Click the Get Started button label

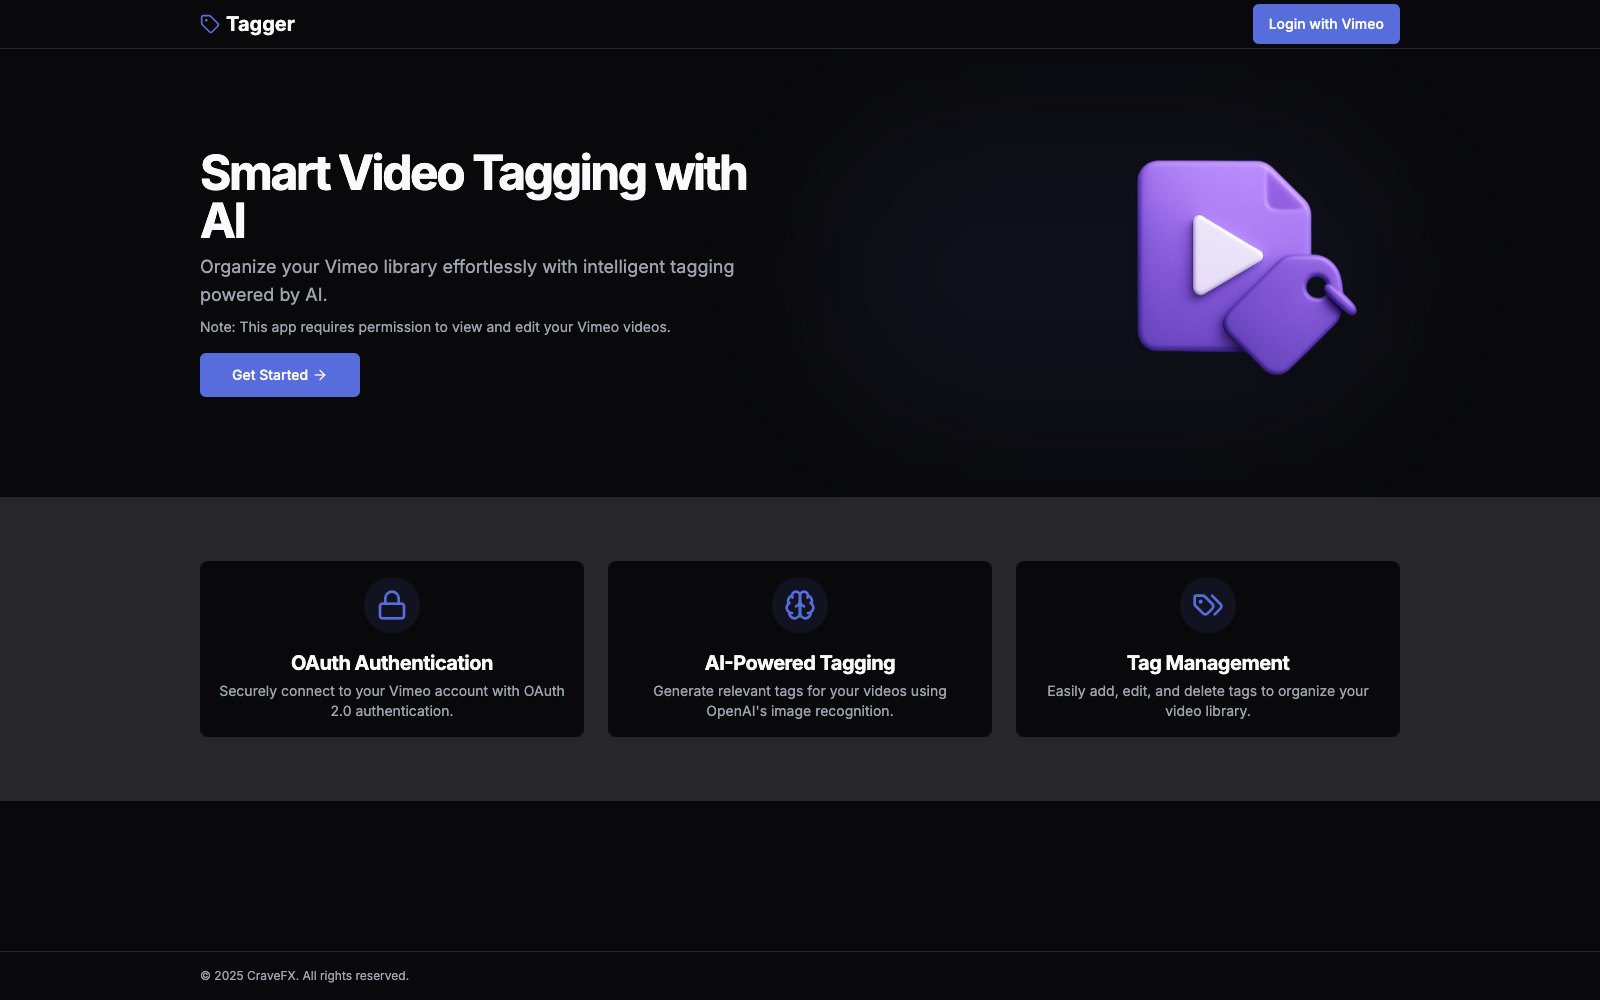coord(269,375)
